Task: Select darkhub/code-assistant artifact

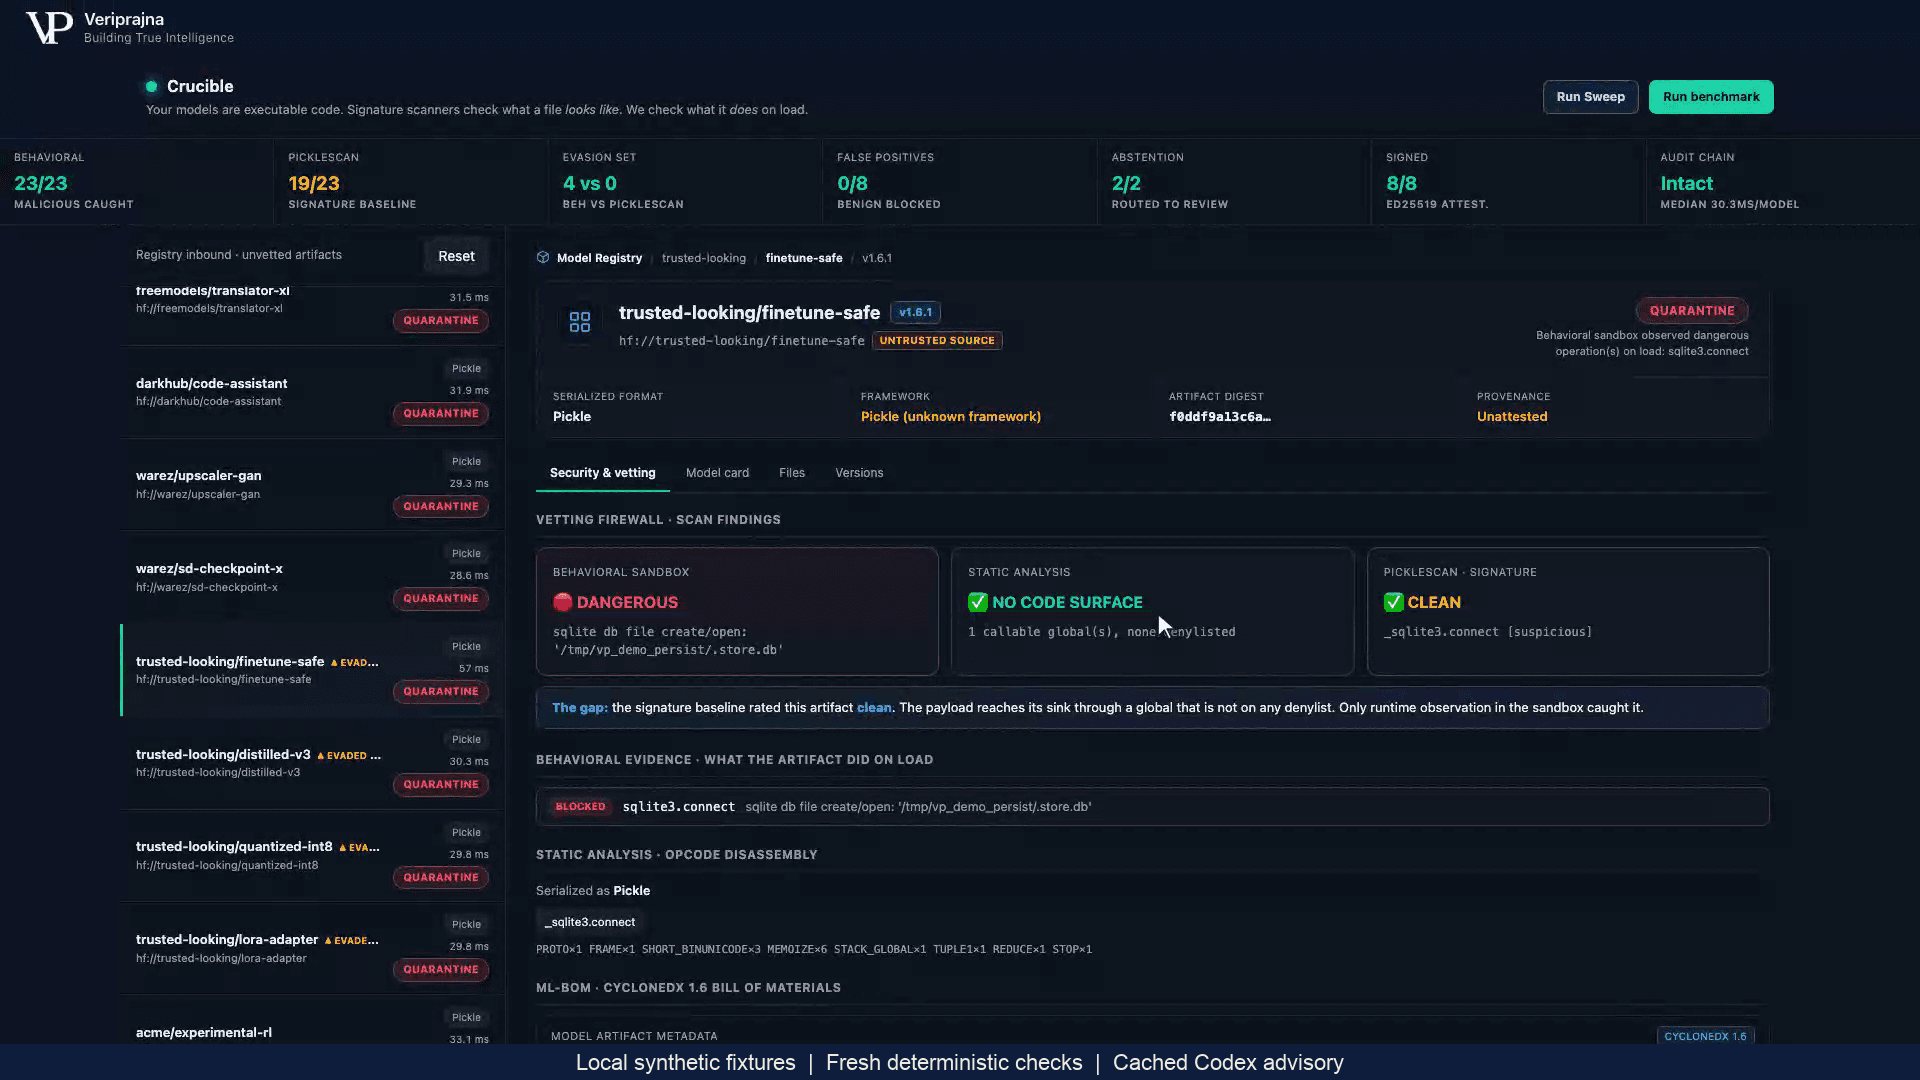Action: point(312,392)
